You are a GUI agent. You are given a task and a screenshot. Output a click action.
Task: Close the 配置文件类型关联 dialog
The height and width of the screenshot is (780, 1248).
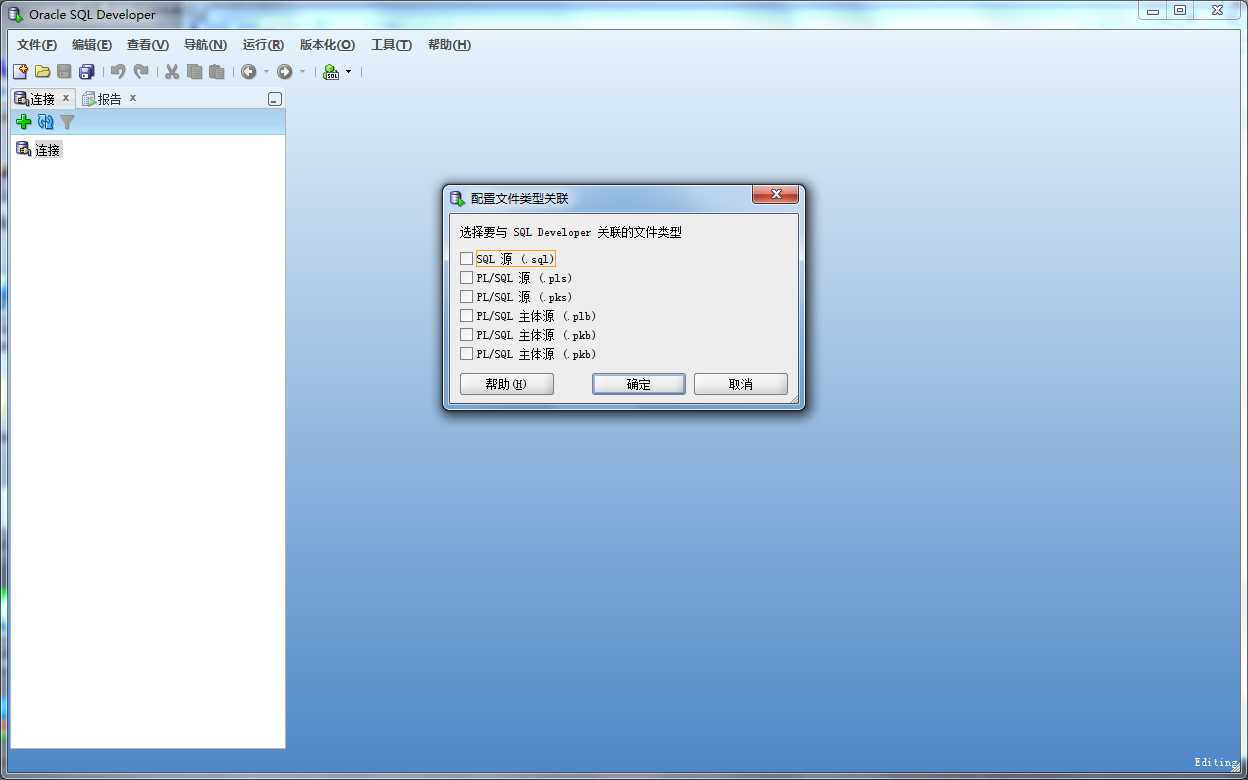(x=774, y=196)
